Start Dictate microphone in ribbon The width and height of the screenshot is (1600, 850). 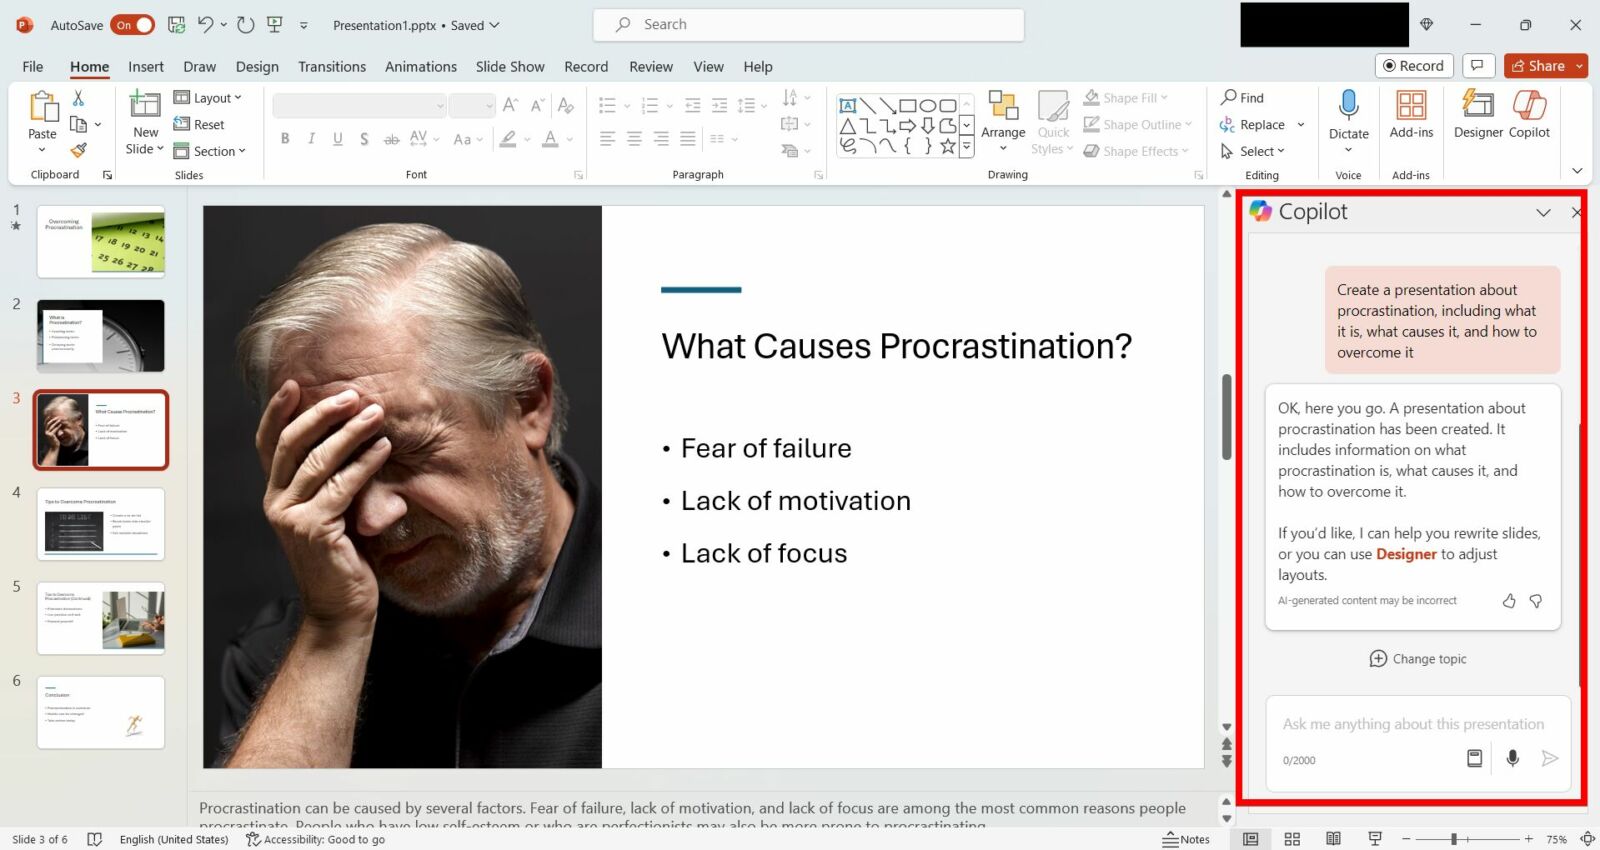pos(1348,105)
